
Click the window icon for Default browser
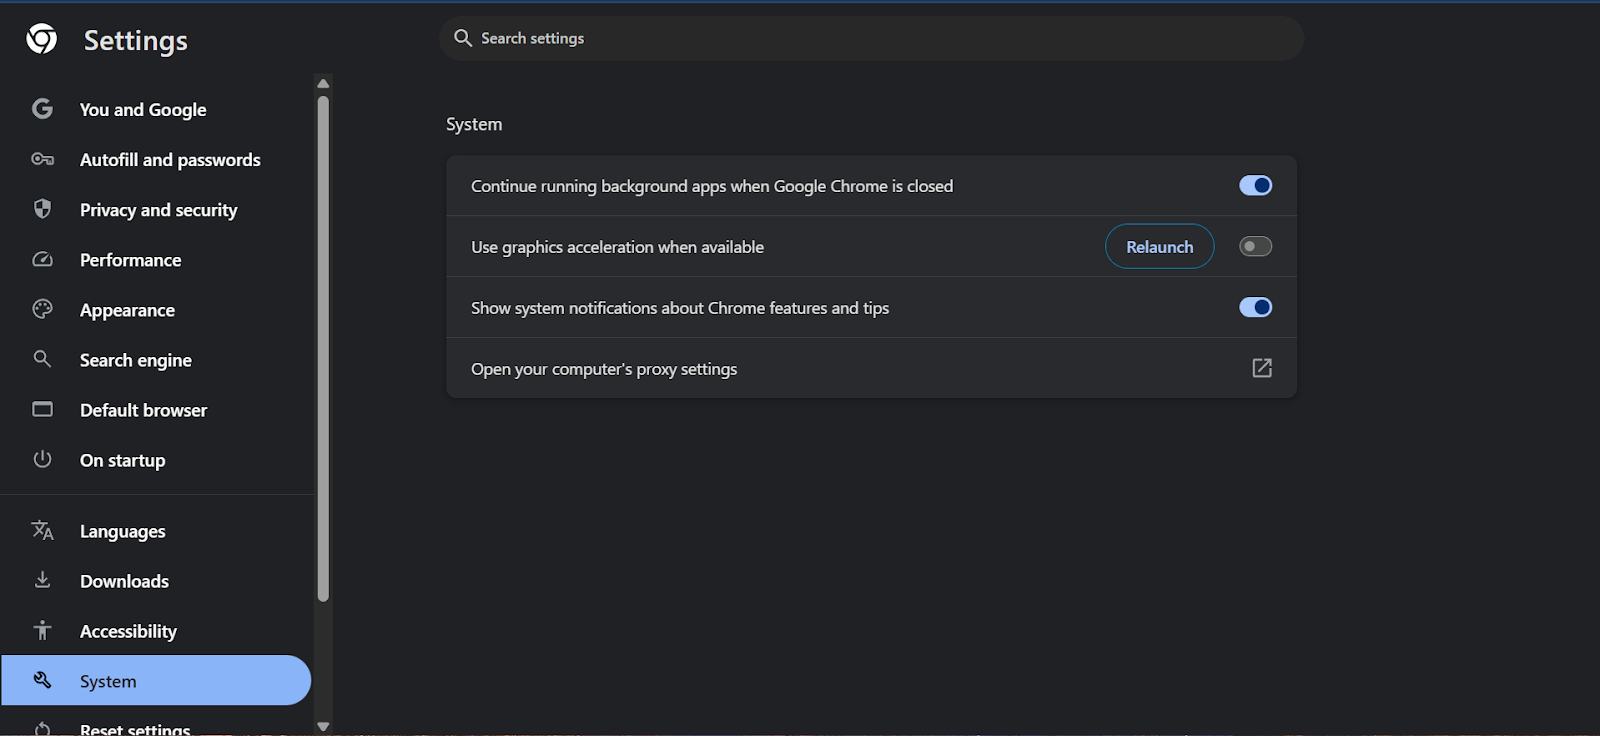click(x=42, y=409)
